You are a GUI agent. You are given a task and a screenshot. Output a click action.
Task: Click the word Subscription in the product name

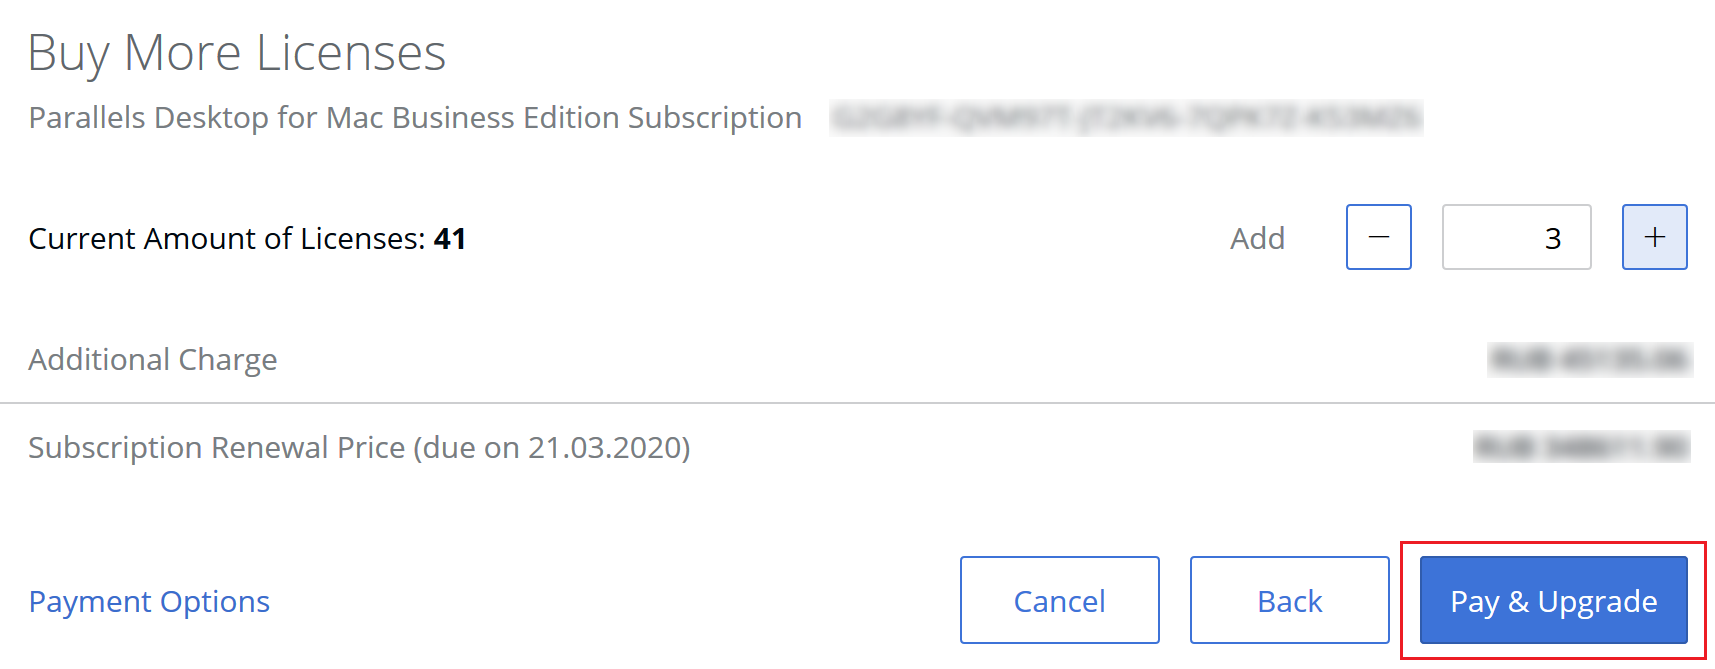(714, 118)
